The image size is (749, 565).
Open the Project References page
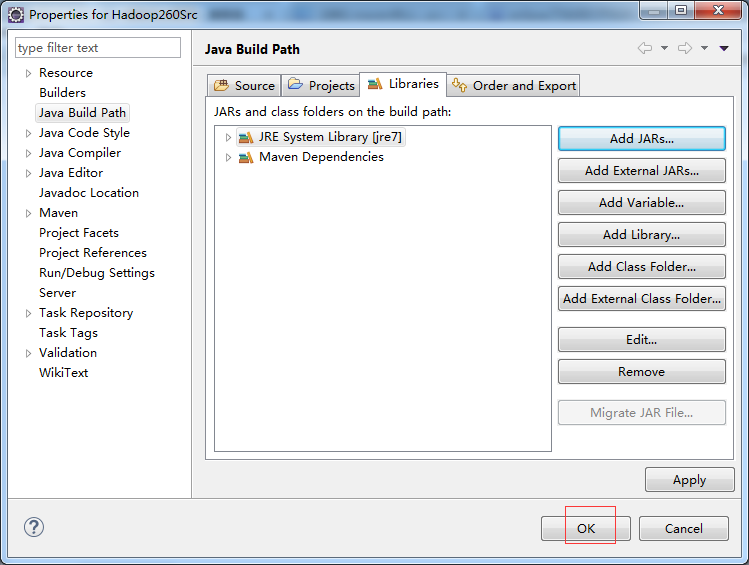point(93,253)
